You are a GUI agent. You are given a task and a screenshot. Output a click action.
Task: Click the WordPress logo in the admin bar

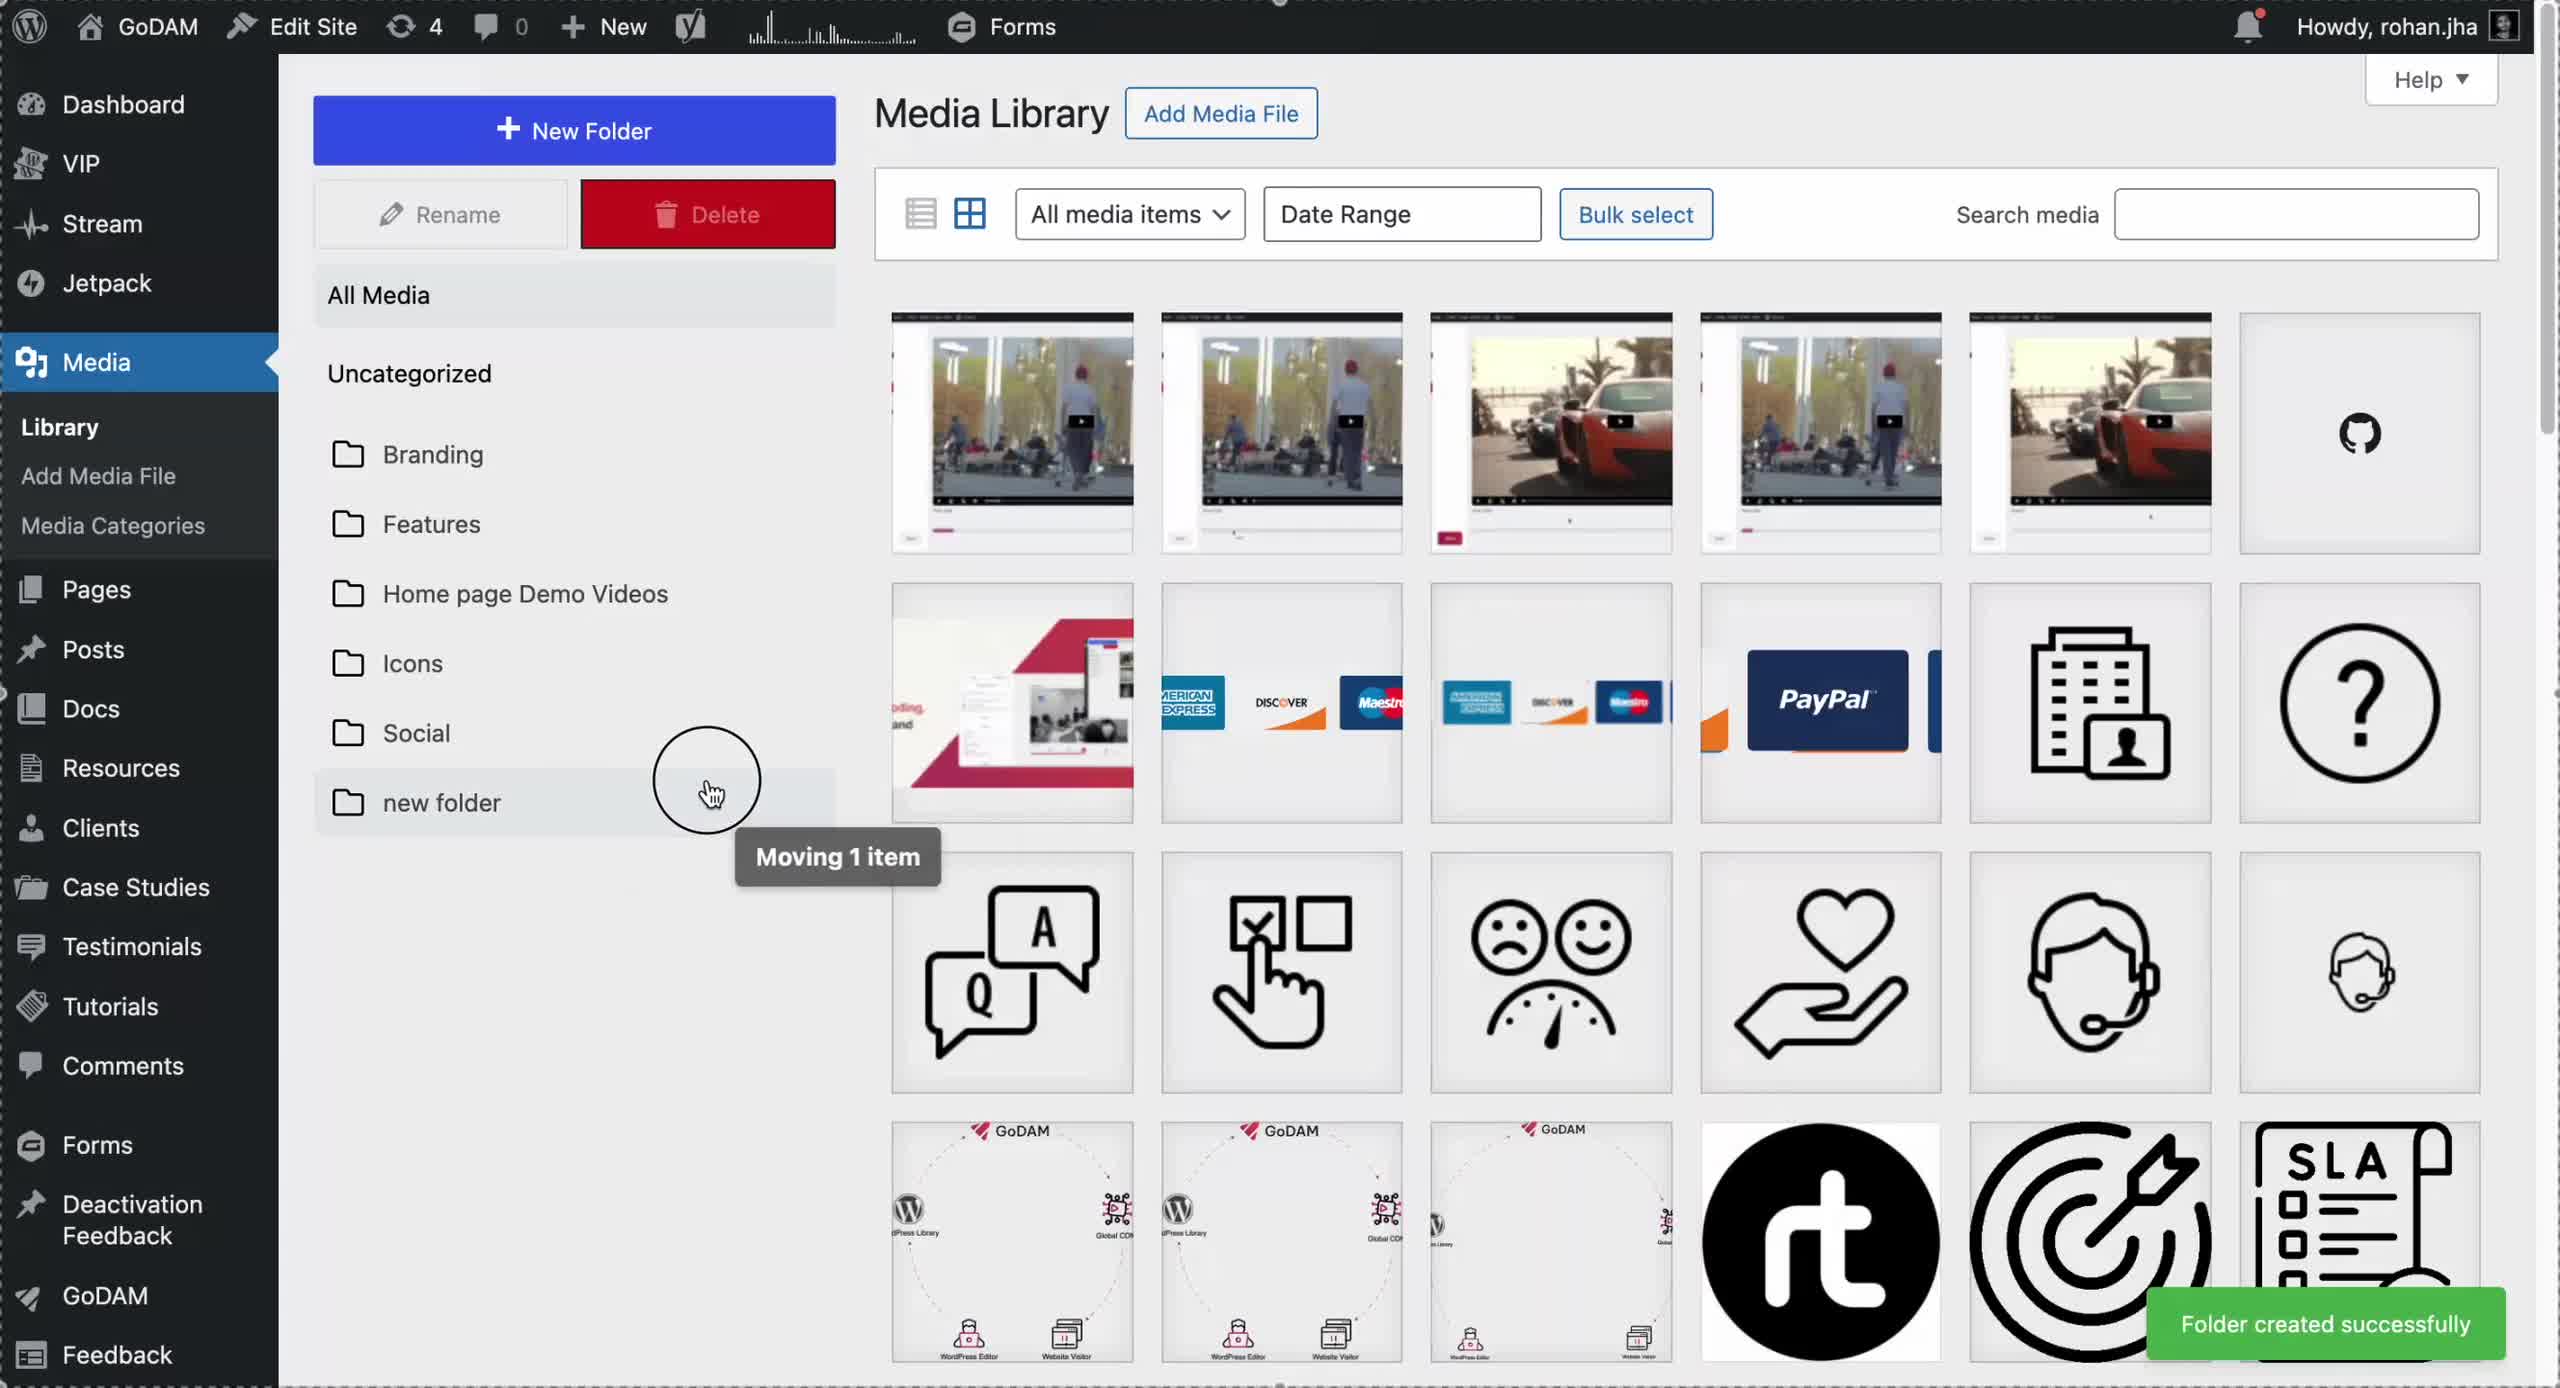29,27
